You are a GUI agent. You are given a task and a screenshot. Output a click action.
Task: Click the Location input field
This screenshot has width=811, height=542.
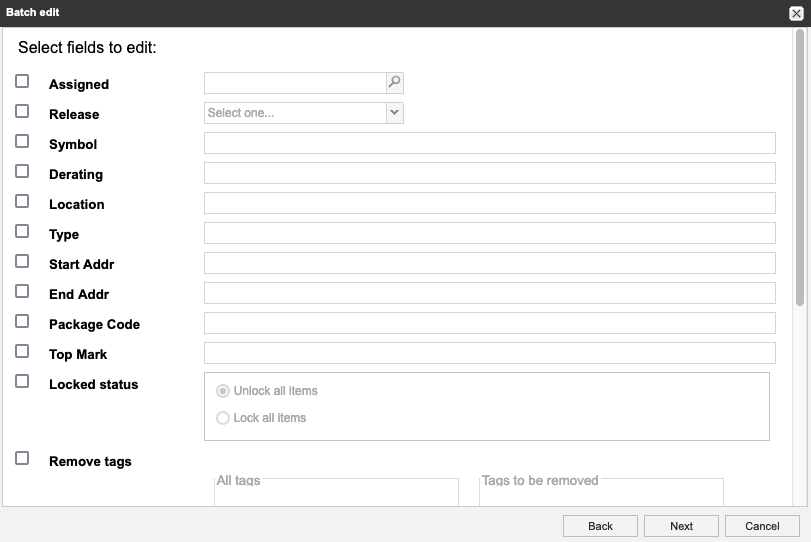tap(489, 203)
